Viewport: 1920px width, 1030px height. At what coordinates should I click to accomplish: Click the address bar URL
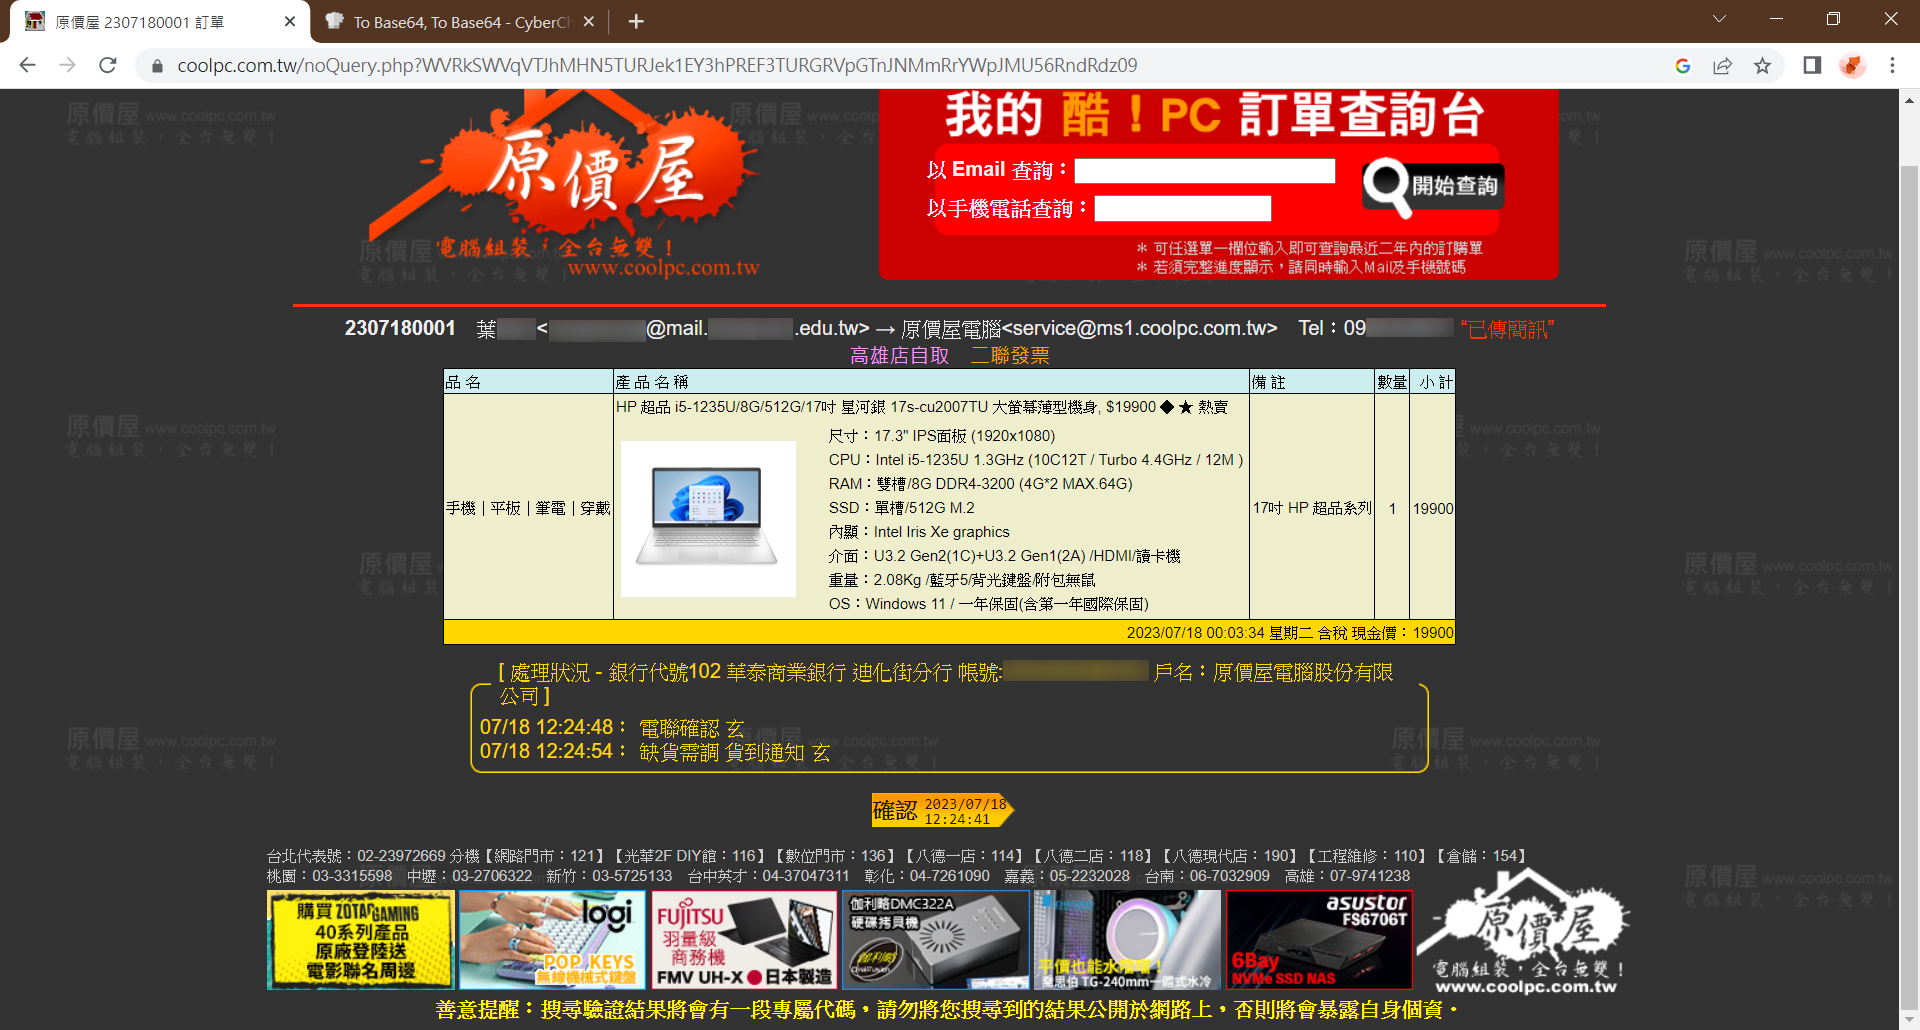657,66
